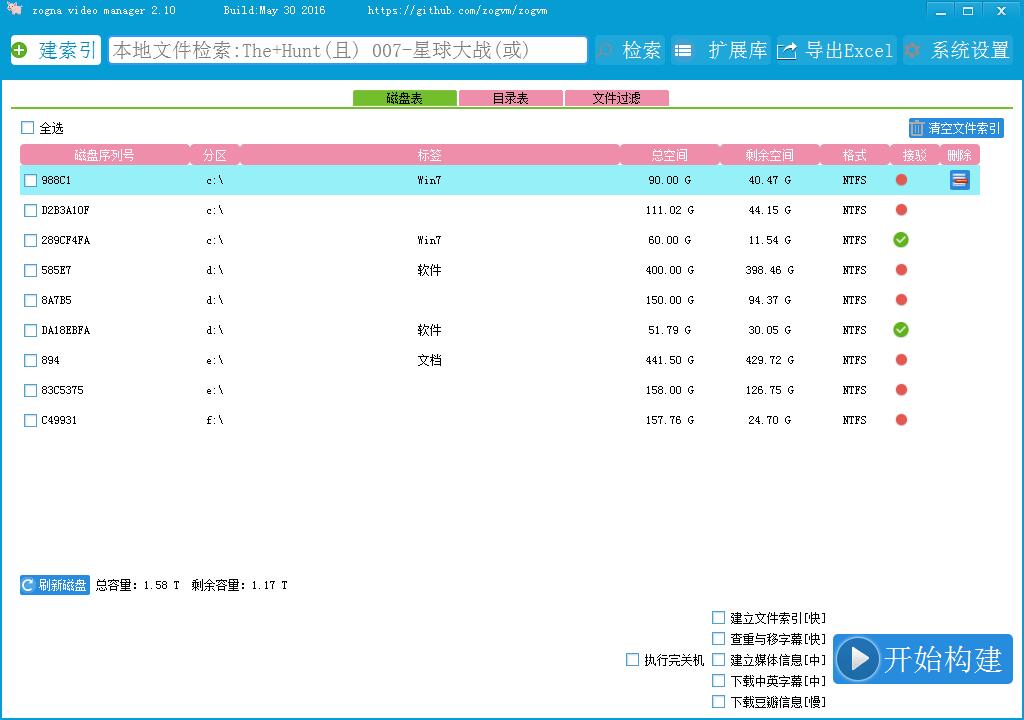
Task: Click the 94.37 G free space cell
Action: (x=769, y=300)
